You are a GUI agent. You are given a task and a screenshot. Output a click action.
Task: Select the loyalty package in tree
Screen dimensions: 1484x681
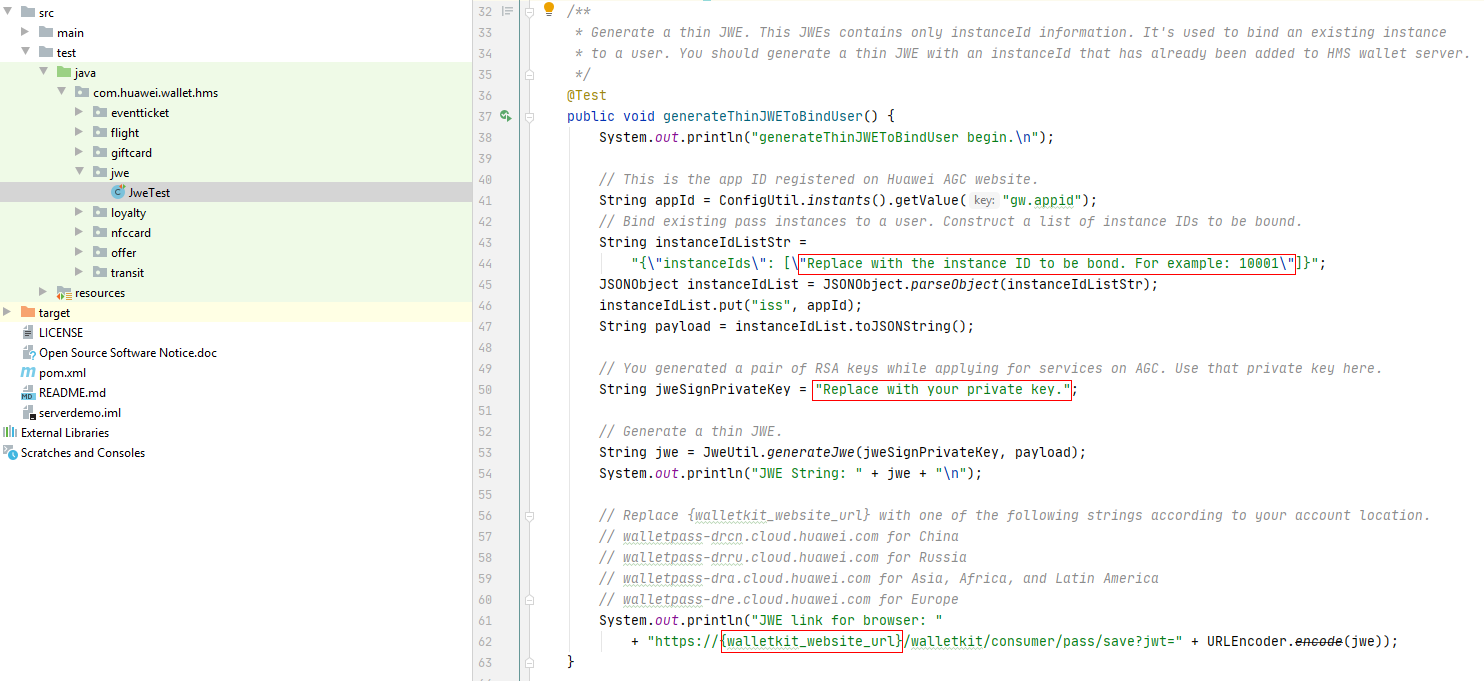tap(128, 213)
